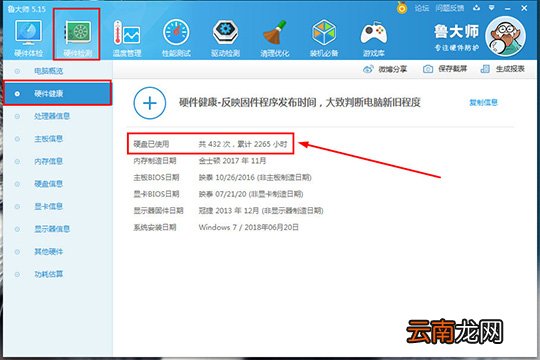540x360 pixels.
Task: Close the 鲁大师 window
Action: pyautogui.click(x=524, y=8)
